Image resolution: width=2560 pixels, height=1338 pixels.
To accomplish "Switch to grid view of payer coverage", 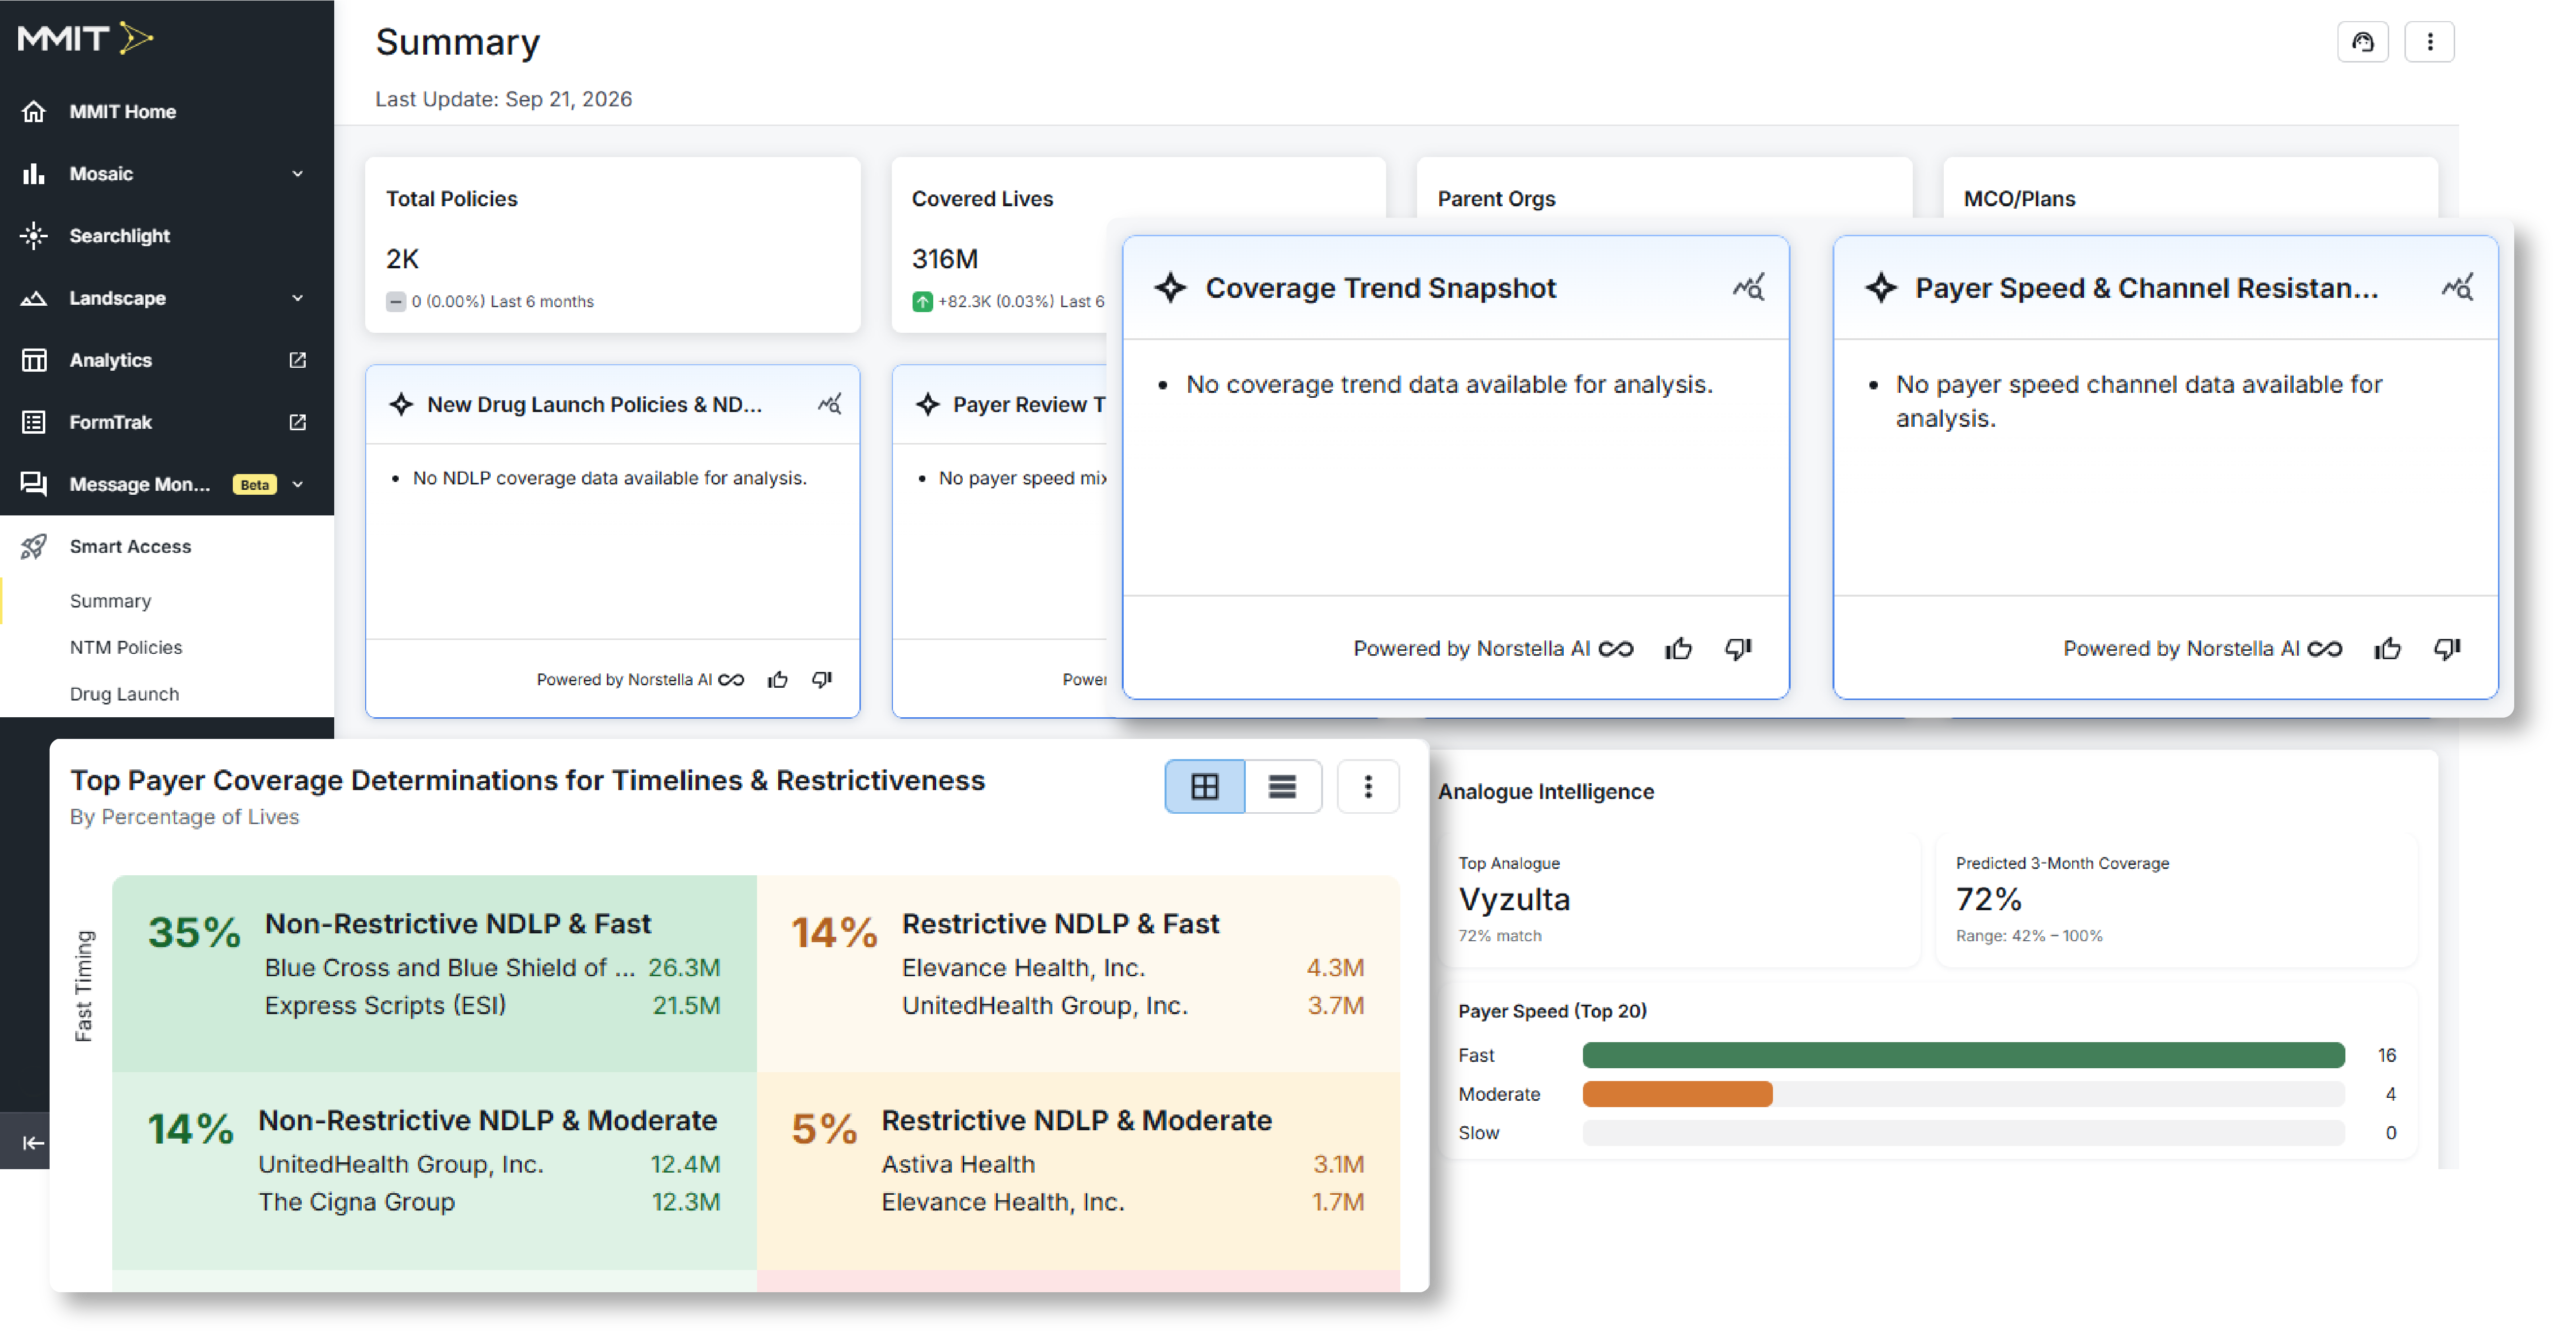I will pos(1205,787).
